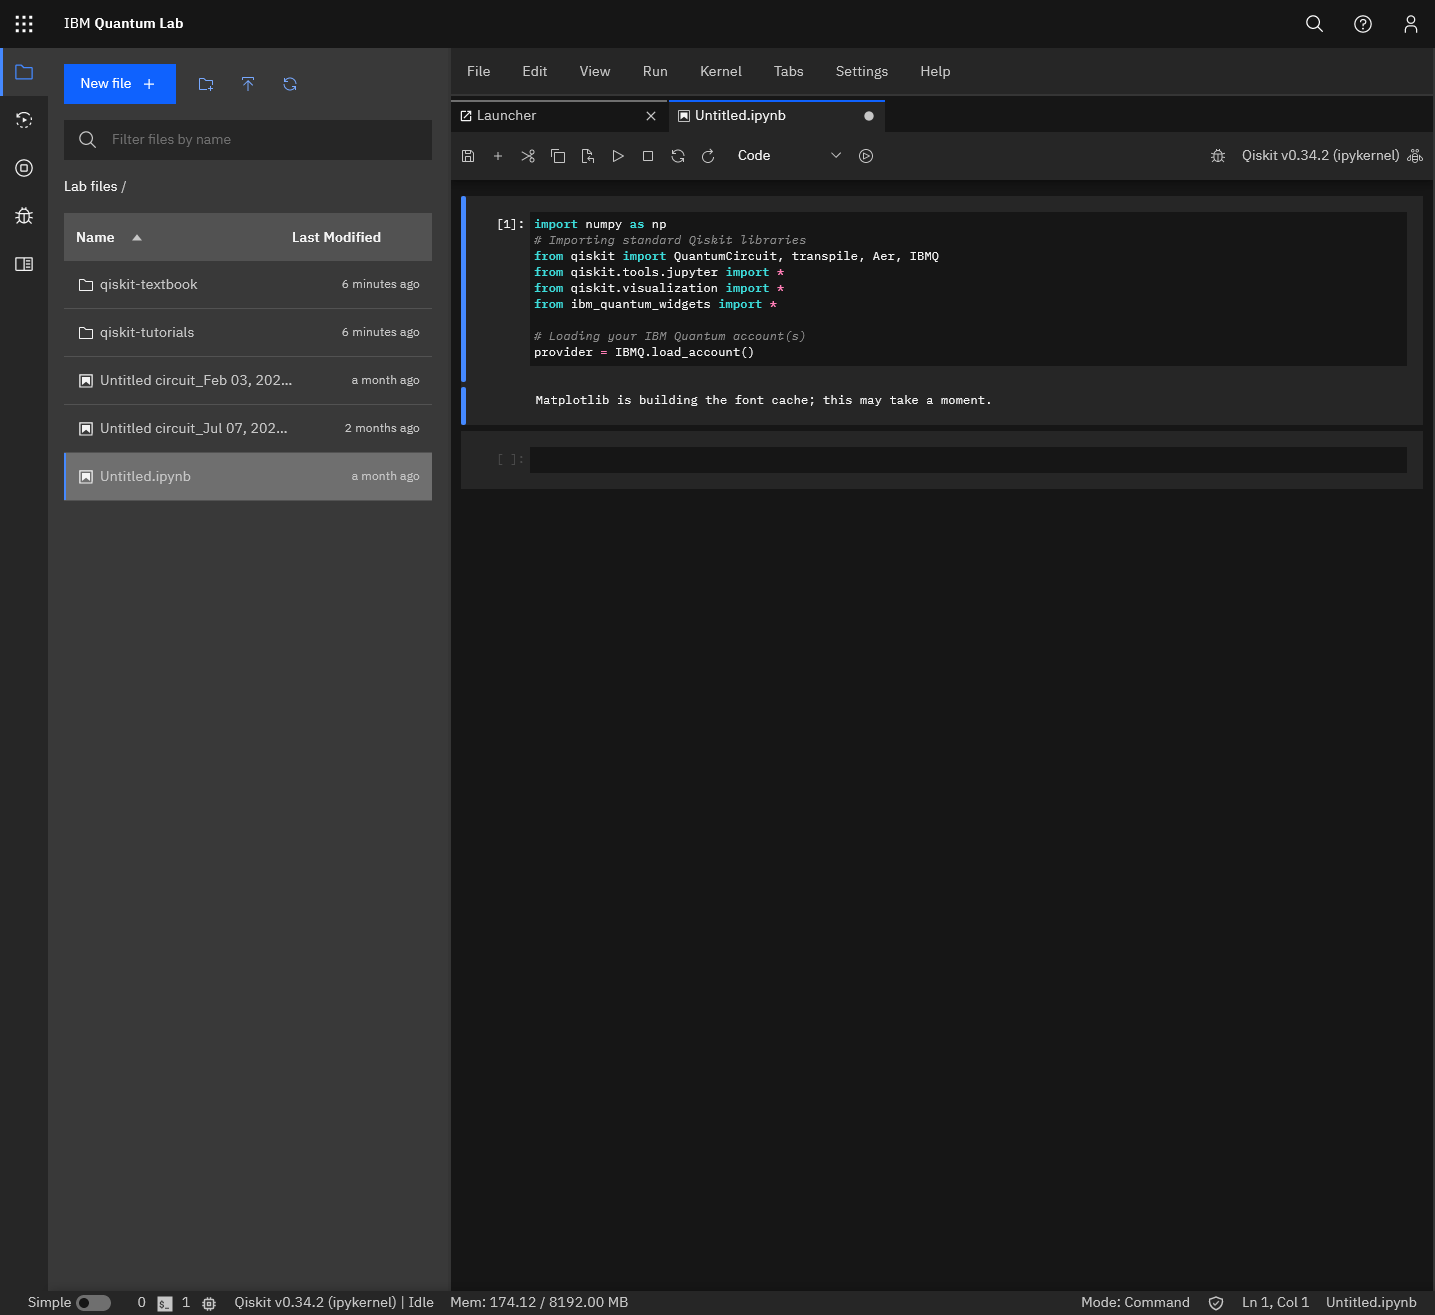Insert a cell below with plus icon
This screenshot has height=1315, width=1435.
[498, 156]
